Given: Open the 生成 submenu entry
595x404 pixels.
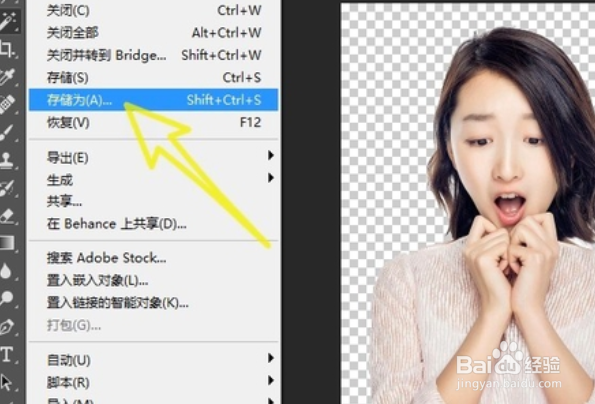Looking at the screenshot, I should pos(154,179).
